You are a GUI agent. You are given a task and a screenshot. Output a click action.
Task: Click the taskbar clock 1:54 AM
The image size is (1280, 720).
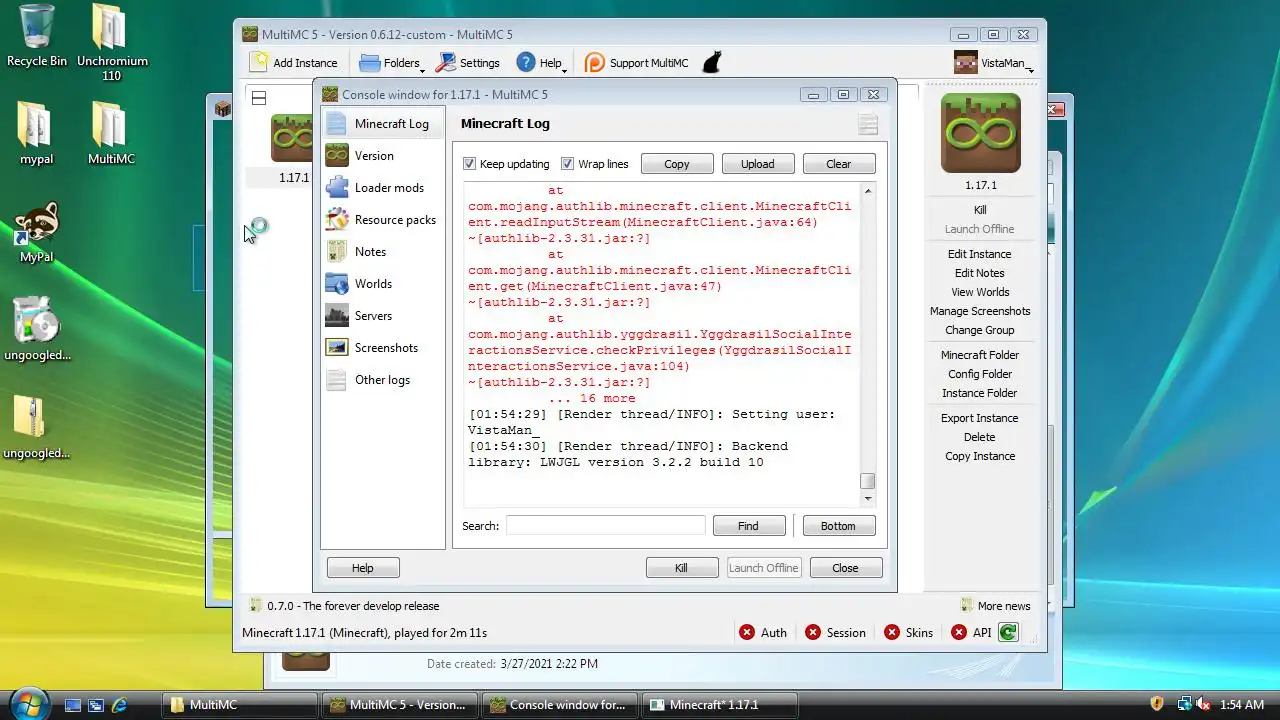(1242, 704)
